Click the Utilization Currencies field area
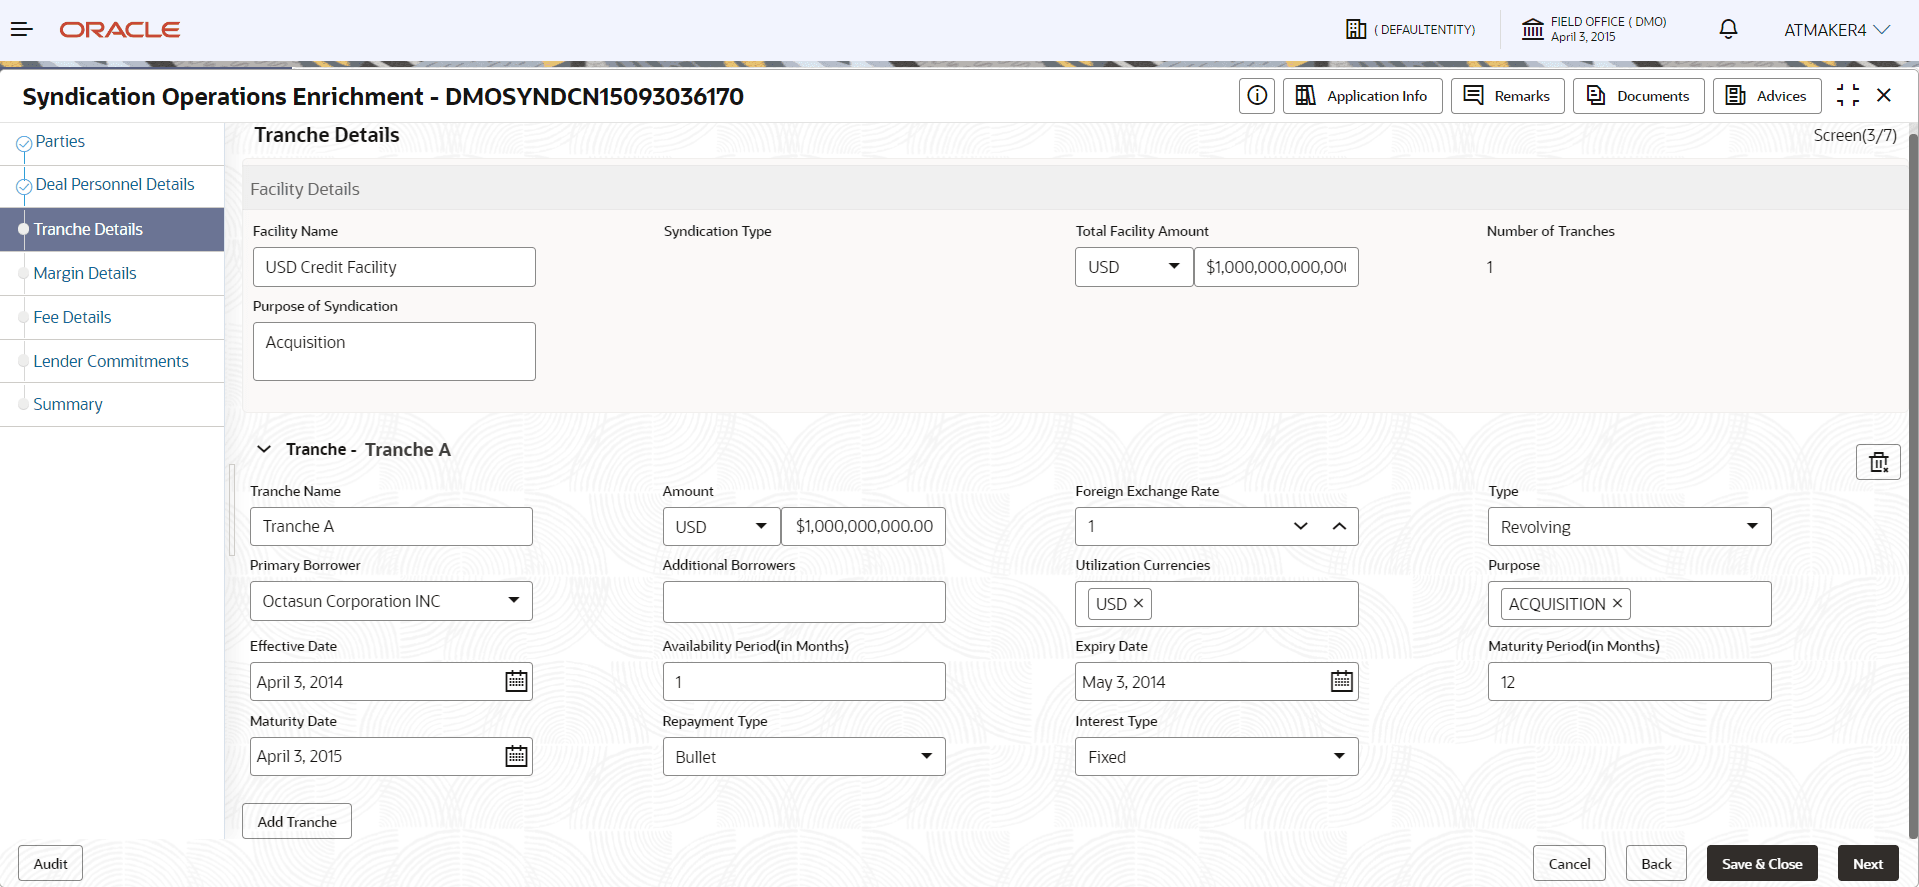Image resolution: width=1919 pixels, height=887 pixels. pos(1216,603)
